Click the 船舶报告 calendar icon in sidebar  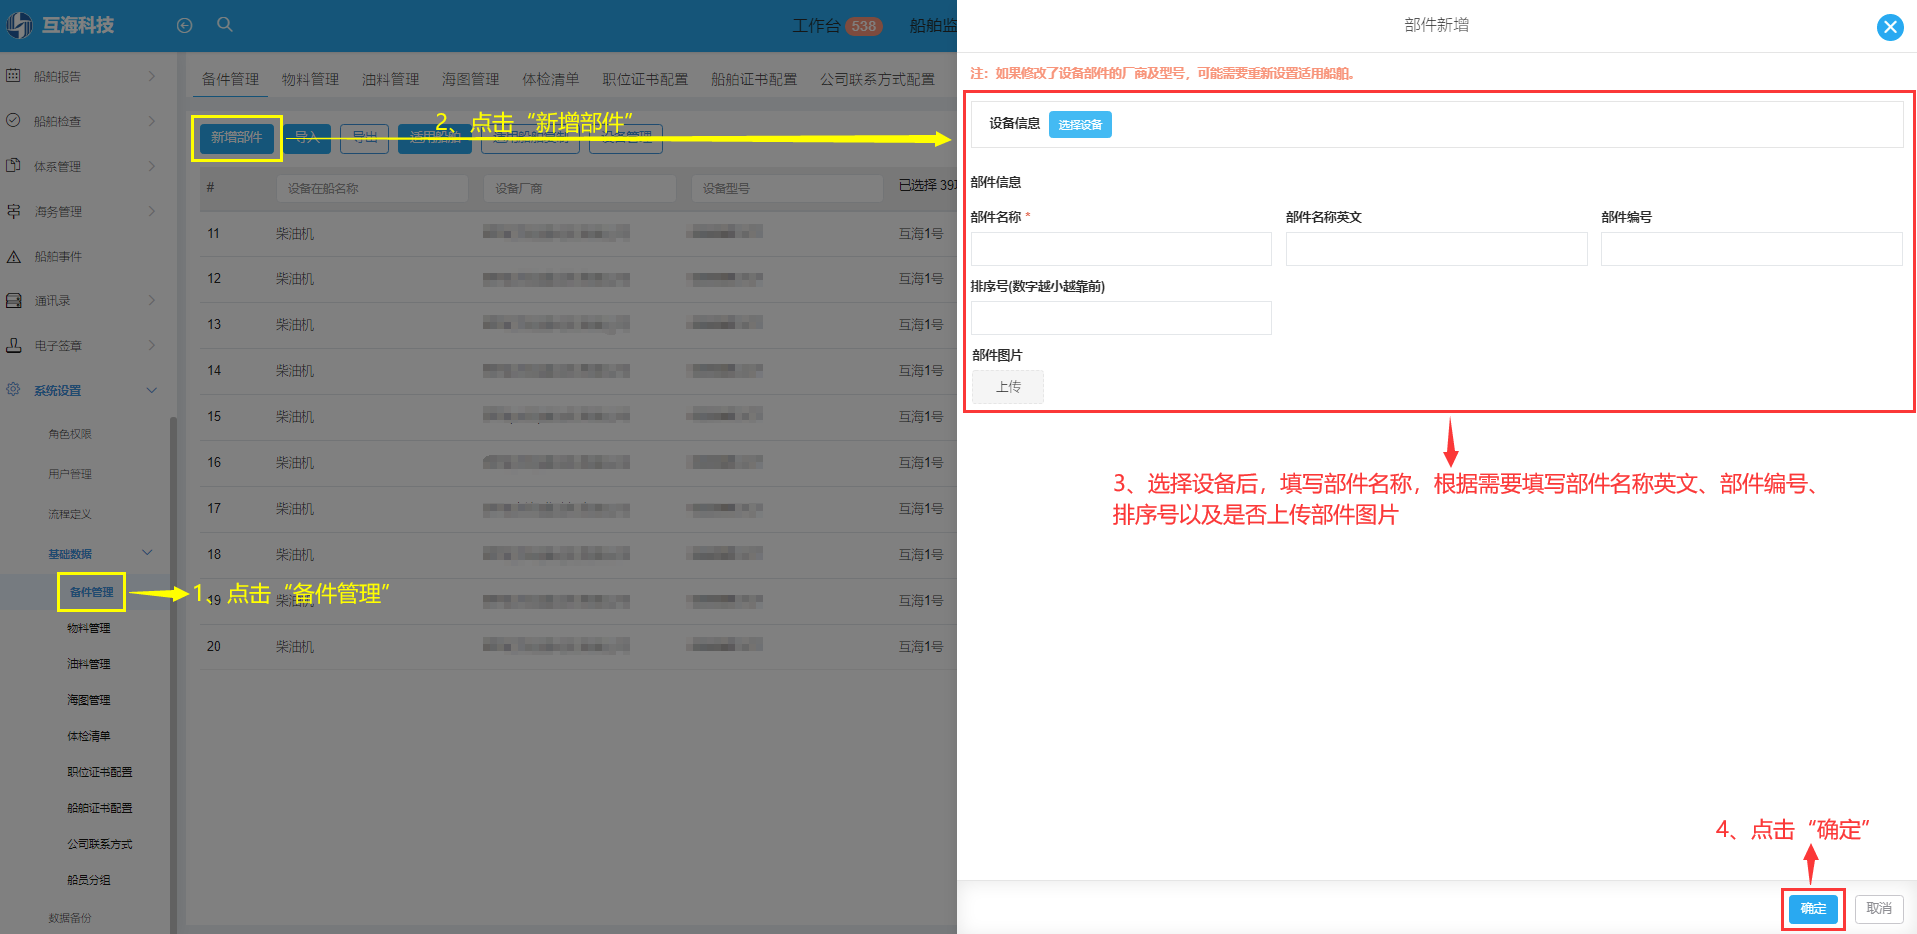tap(14, 76)
